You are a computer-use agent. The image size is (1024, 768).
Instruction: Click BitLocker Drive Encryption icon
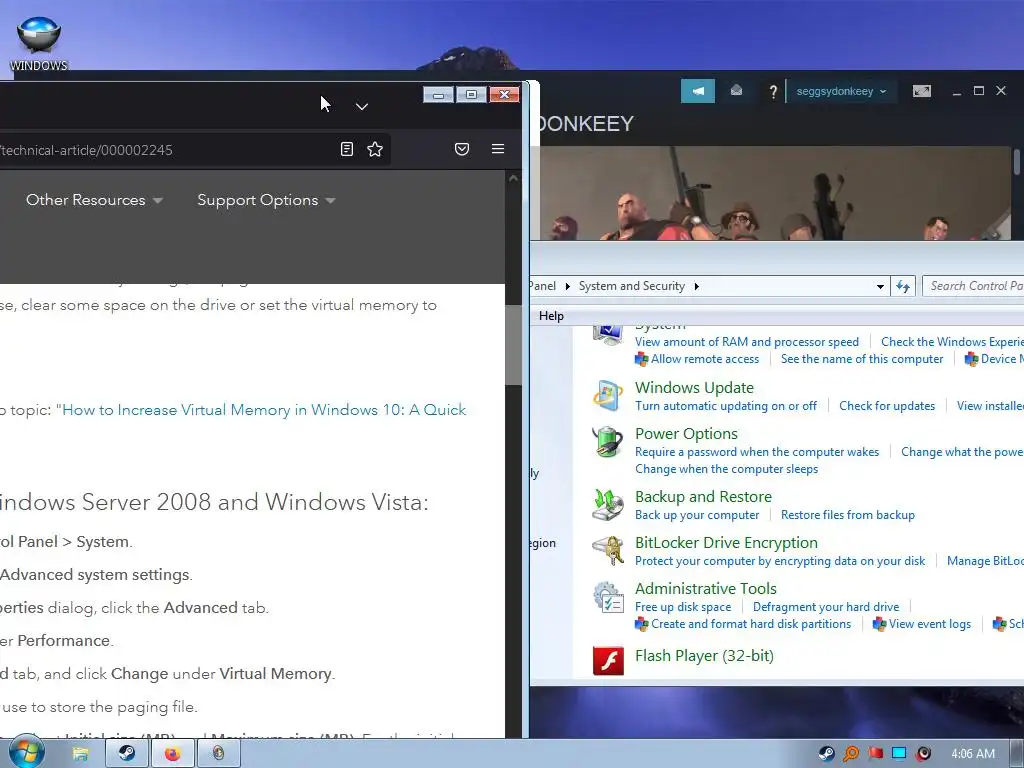pyautogui.click(x=607, y=551)
